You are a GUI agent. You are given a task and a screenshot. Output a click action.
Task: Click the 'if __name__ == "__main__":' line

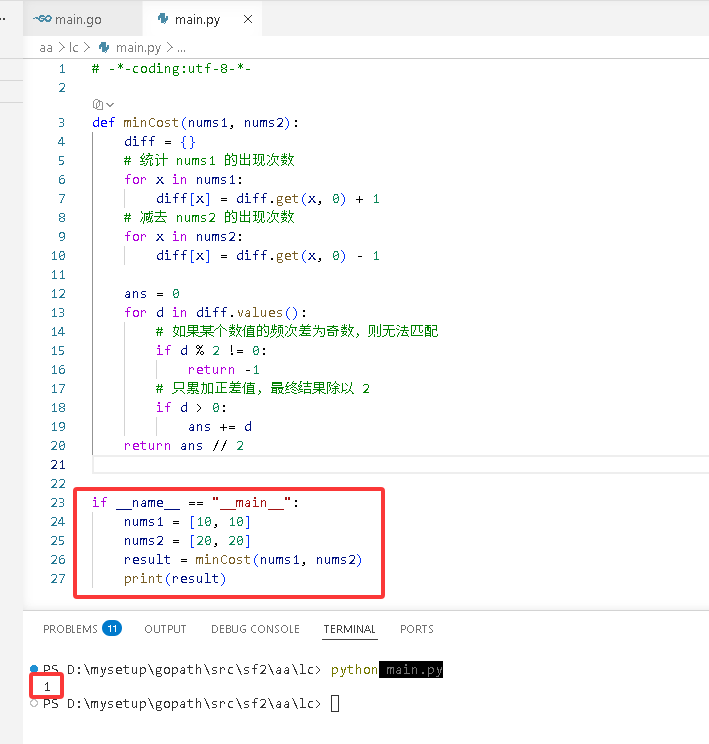click(x=195, y=502)
